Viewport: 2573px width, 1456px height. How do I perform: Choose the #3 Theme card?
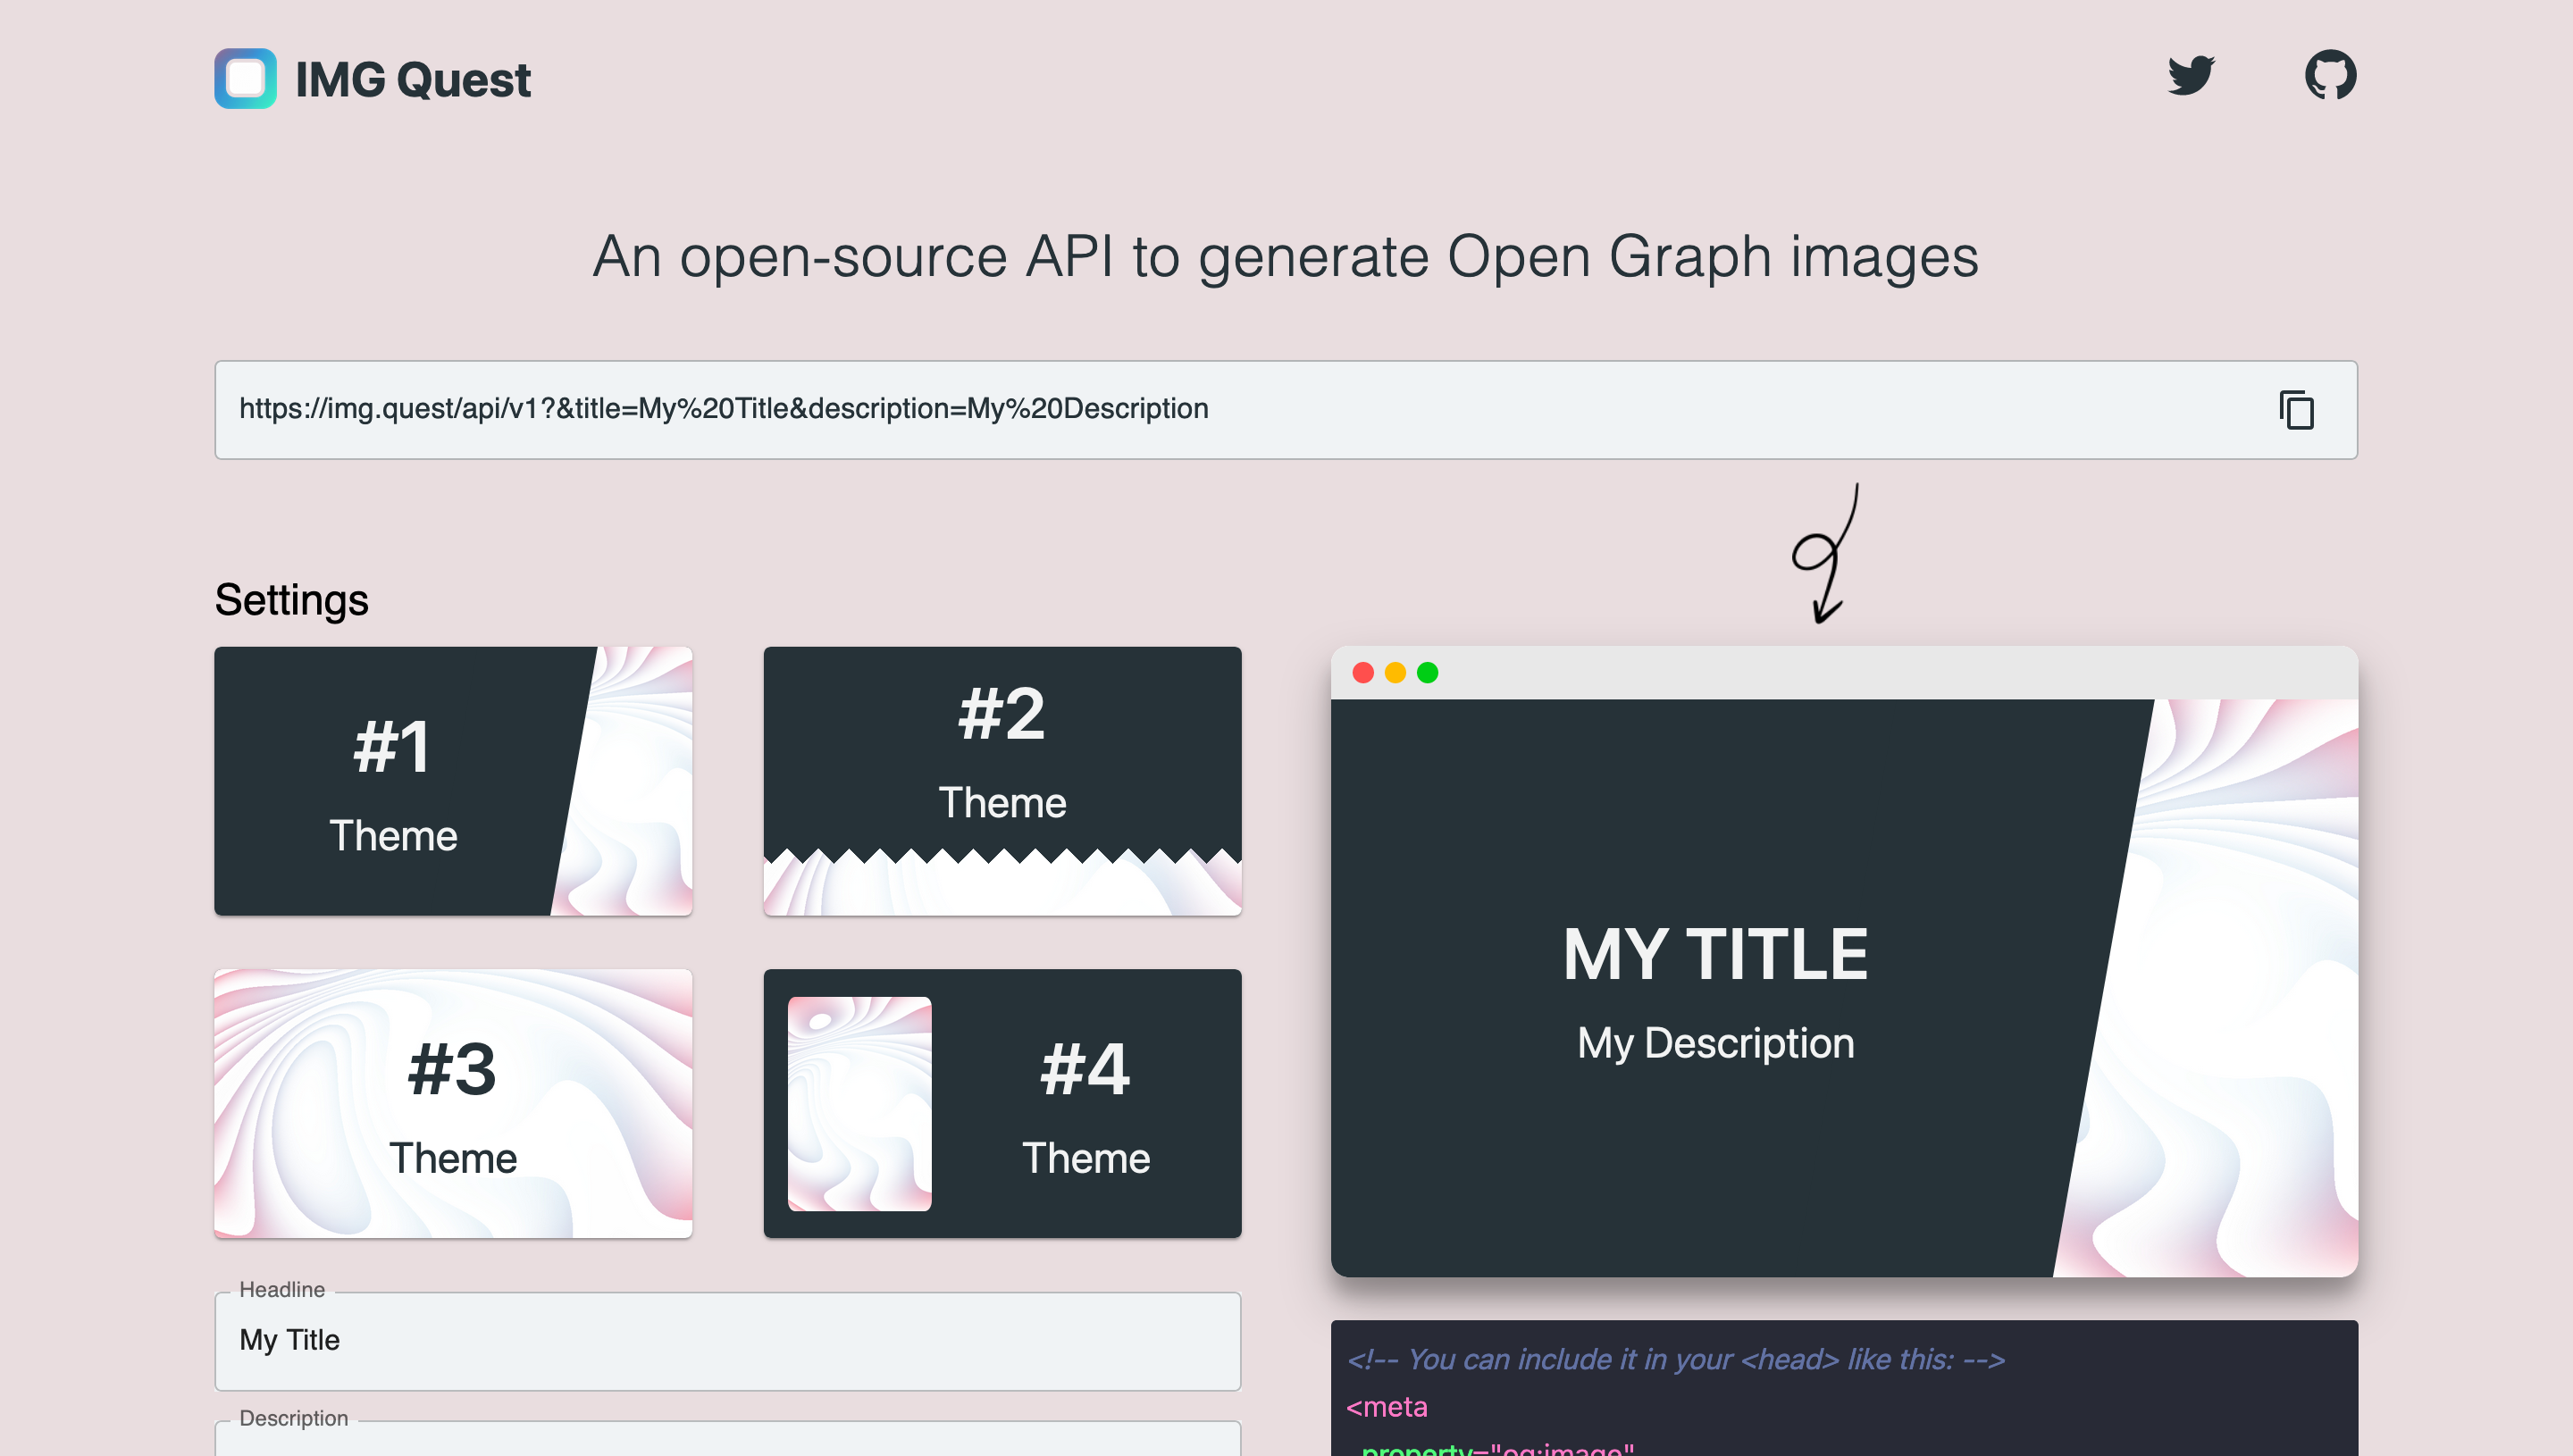[453, 1103]
